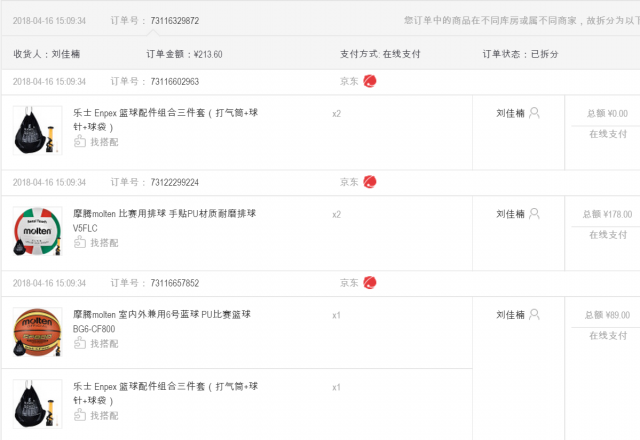This screenshot has width=640, height=440.
Task: Click 在线支付 under the ¥178.00 total
Action: coord(608,235)
